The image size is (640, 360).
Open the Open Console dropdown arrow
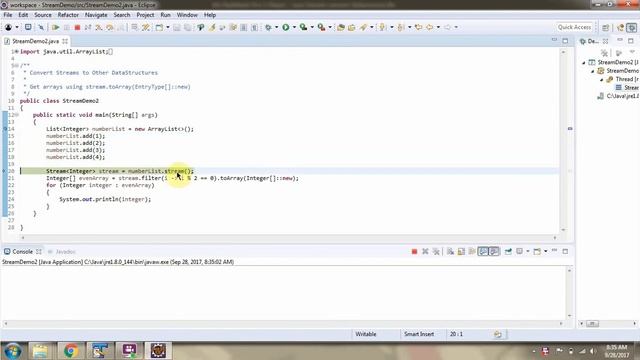[x=545, y=251]
